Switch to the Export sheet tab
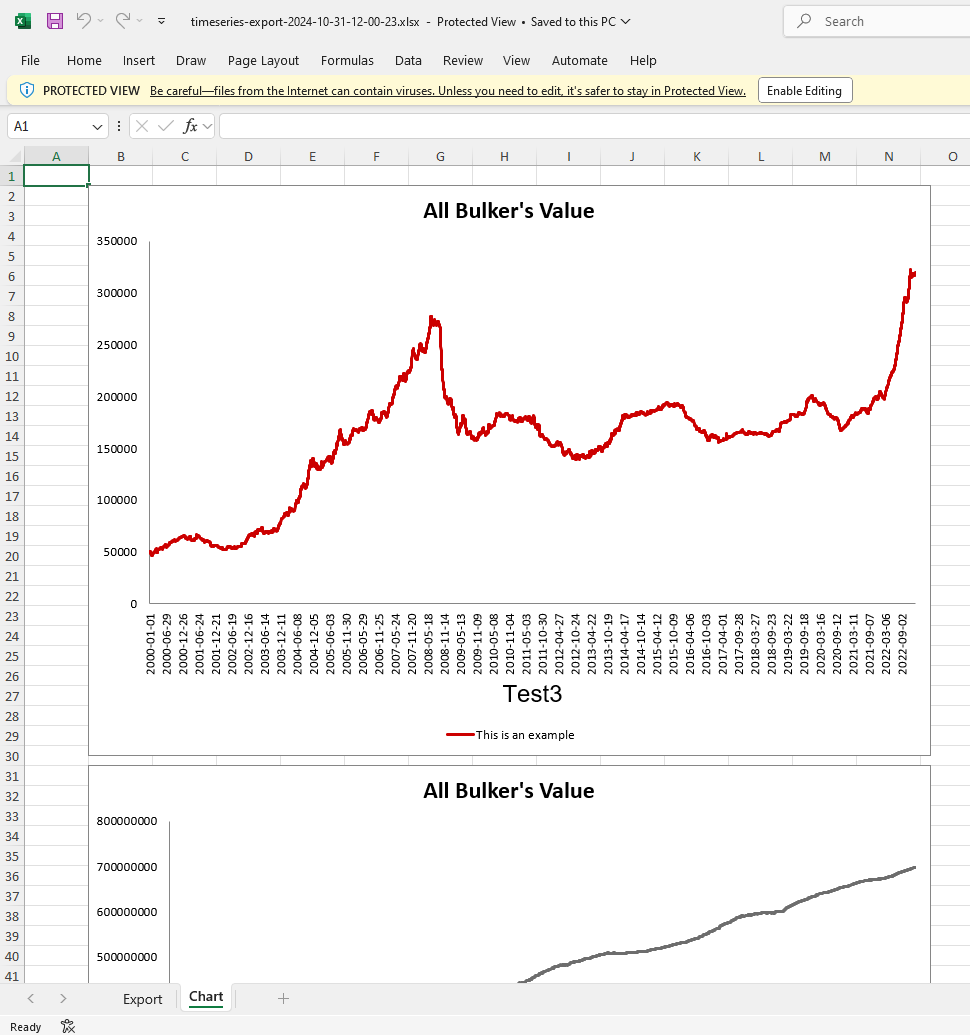The image size is (970, 1035). (143, 998)
